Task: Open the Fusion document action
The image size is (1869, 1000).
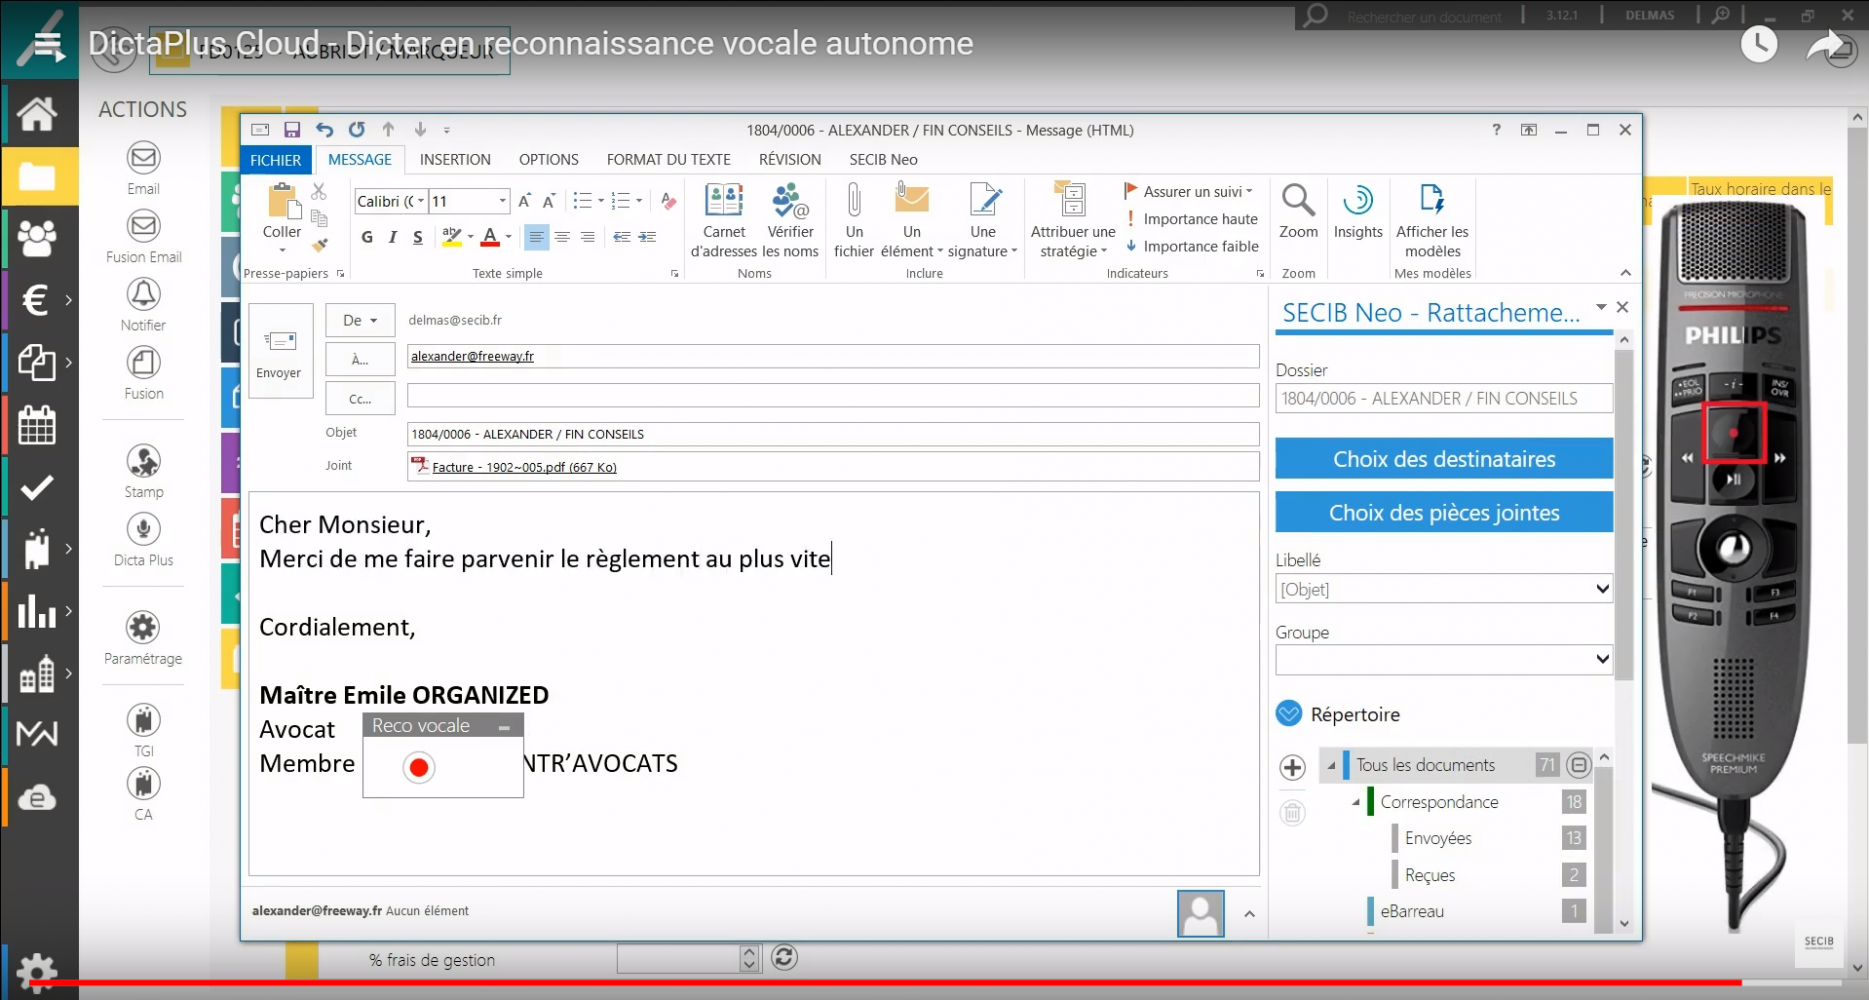Action: click(x=143, y=362)
